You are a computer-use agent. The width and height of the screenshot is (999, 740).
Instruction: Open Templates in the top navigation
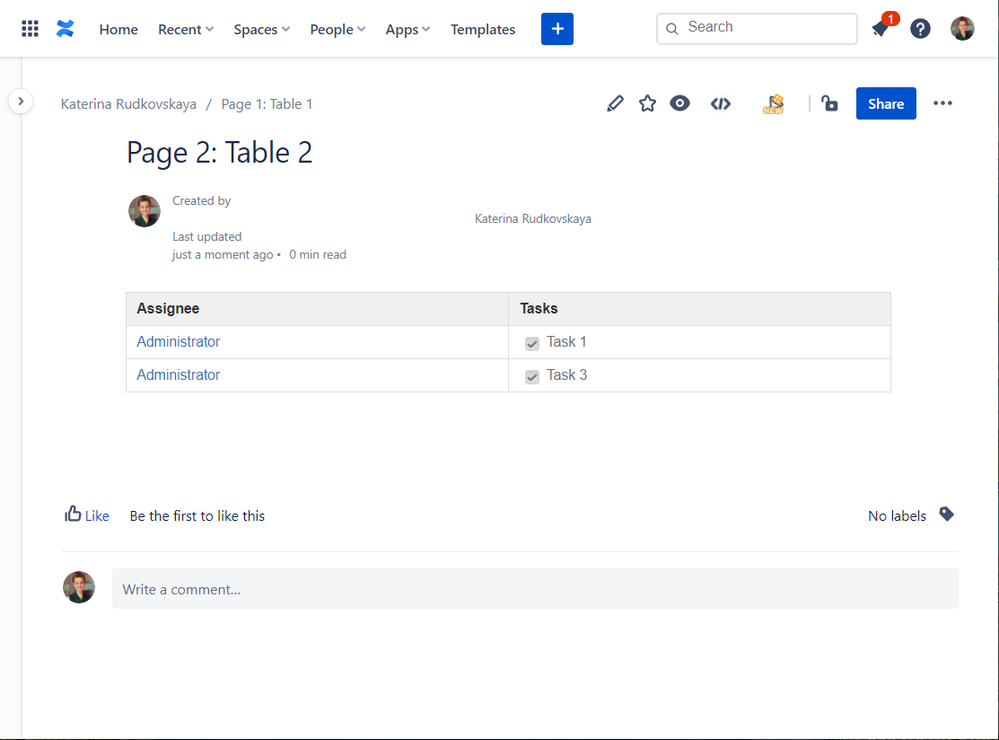click(483, 29)
